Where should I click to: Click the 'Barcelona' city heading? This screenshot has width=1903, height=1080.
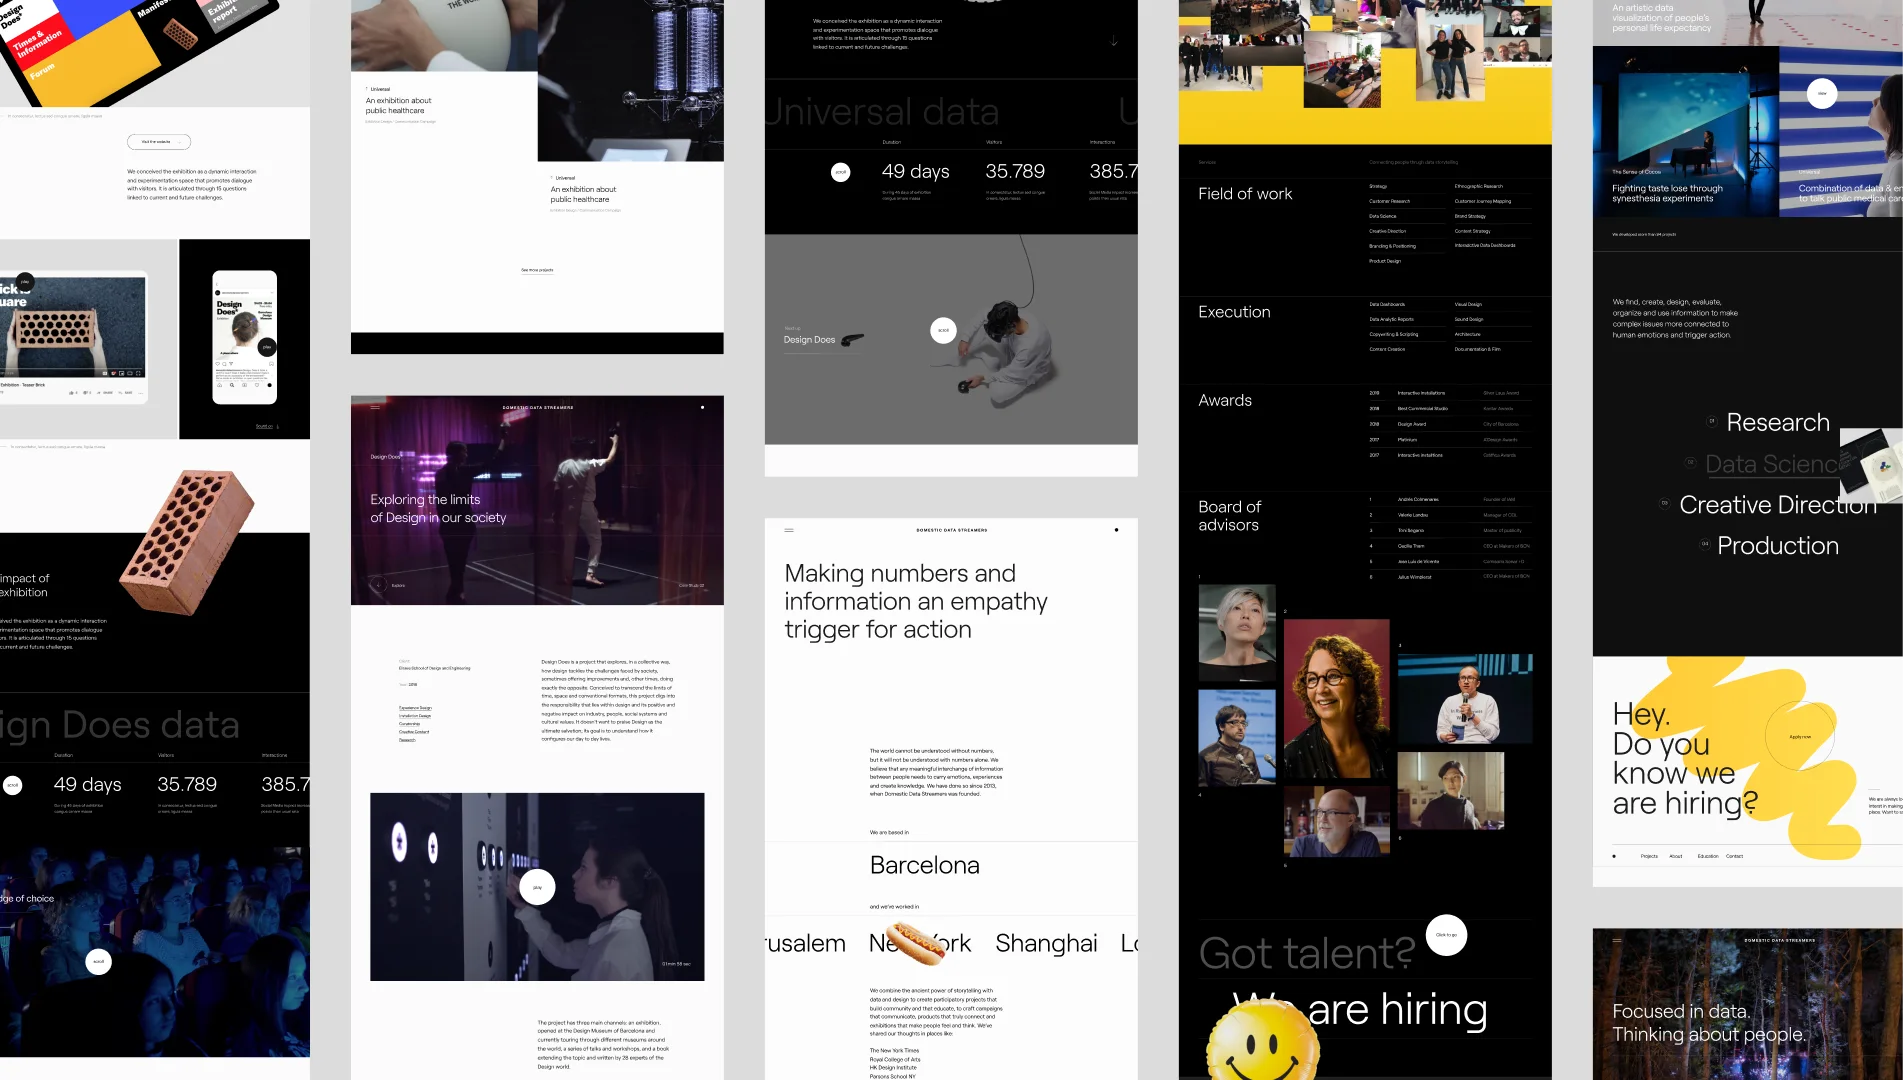click(x=925, y=866)
